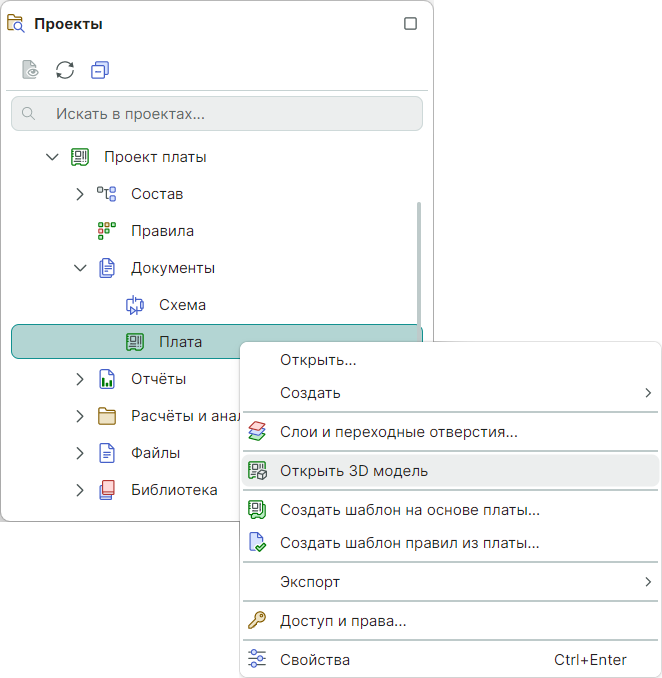Click the Создать шаблон правил icon
Screen dimensions: 662x678
pyautogui.click(x=258, y=544)
